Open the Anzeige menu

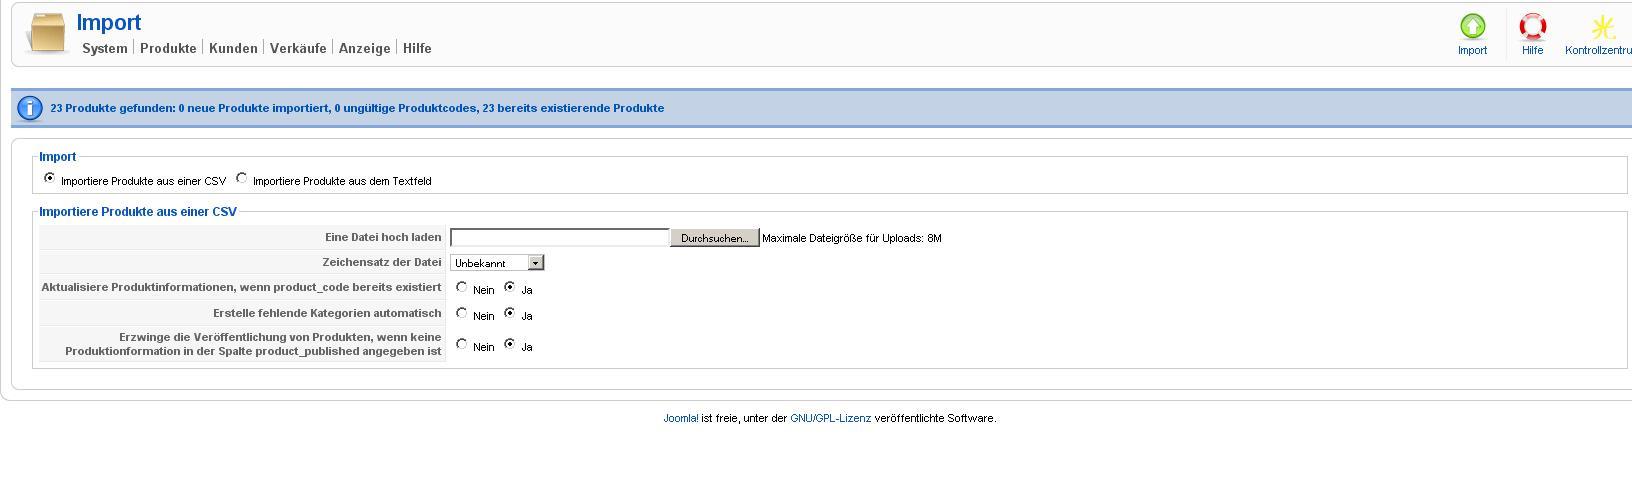tap(364, 48)
